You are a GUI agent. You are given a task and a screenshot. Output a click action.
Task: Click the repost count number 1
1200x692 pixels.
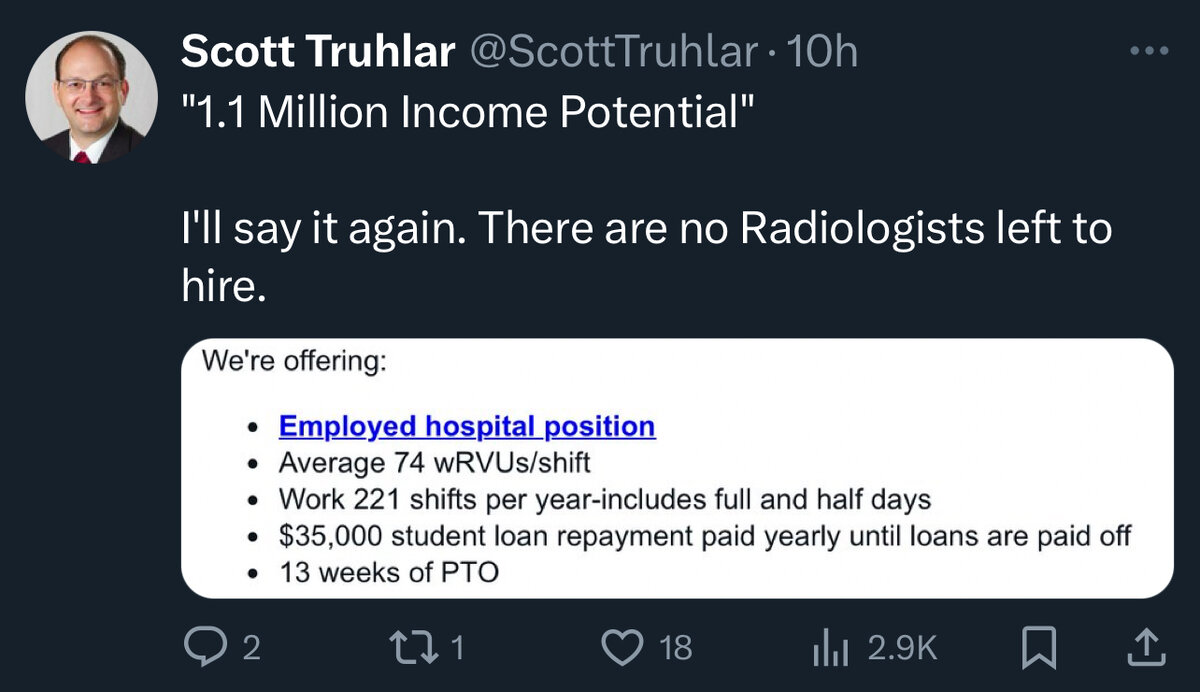coord(457,649)
